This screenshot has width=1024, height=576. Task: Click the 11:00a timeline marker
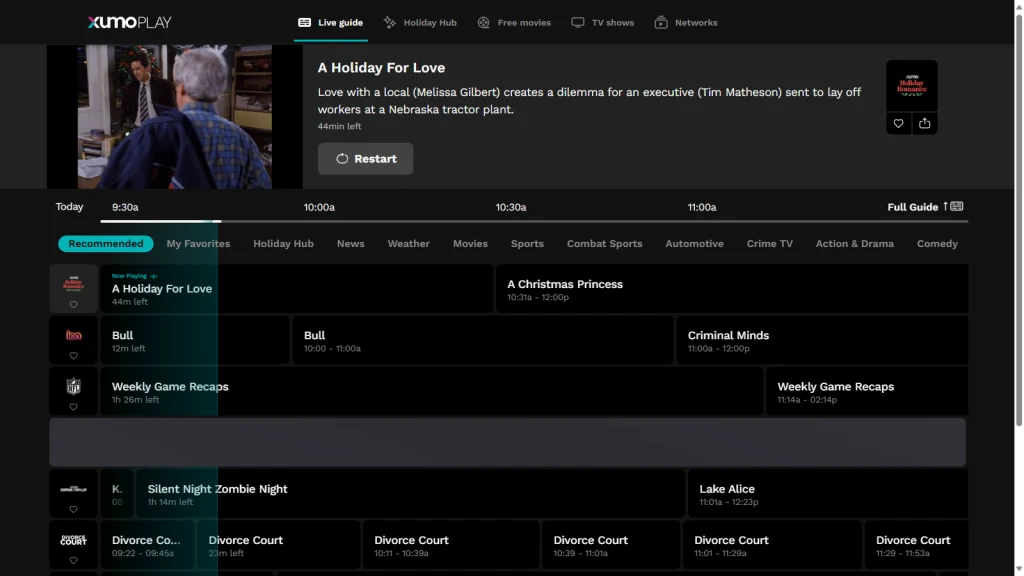pyautogui.click(x=701, y=207)
